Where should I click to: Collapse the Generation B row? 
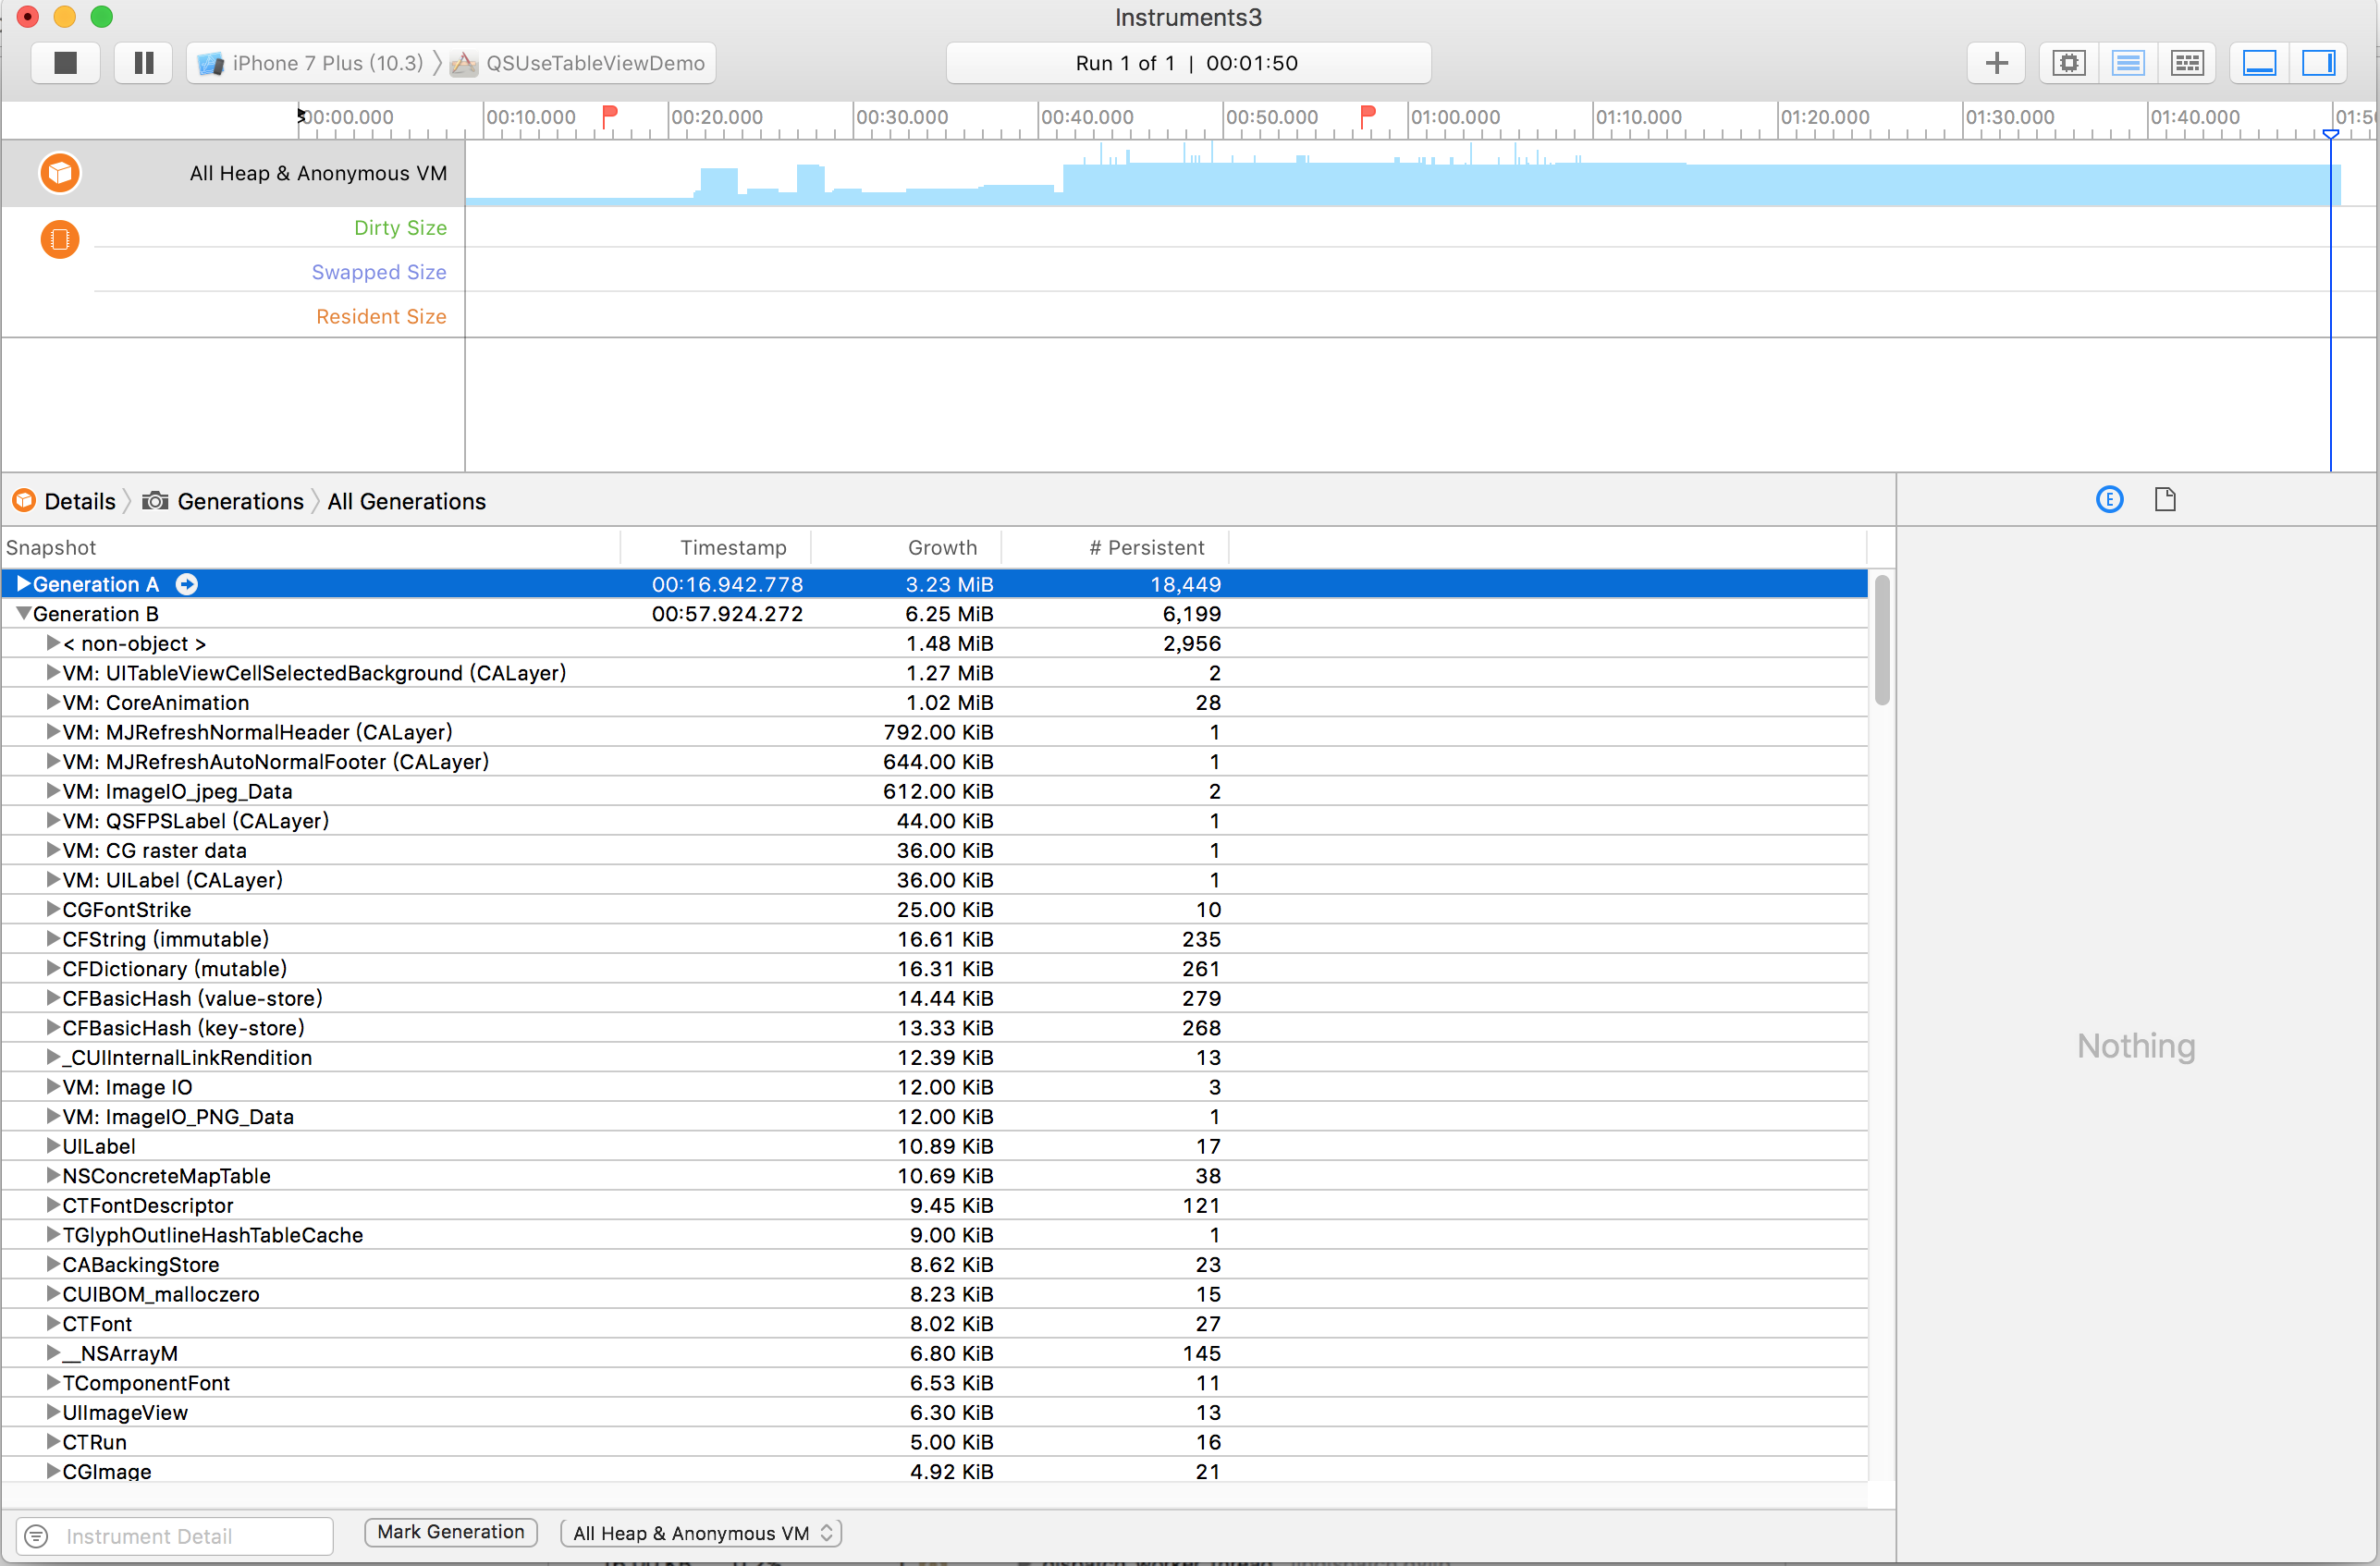[x=23, y=614]
